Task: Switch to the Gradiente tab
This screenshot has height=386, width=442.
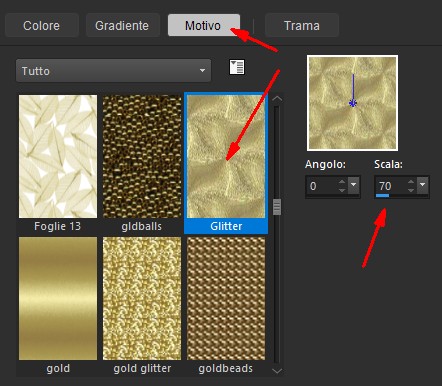Action: tap(122, 25)
